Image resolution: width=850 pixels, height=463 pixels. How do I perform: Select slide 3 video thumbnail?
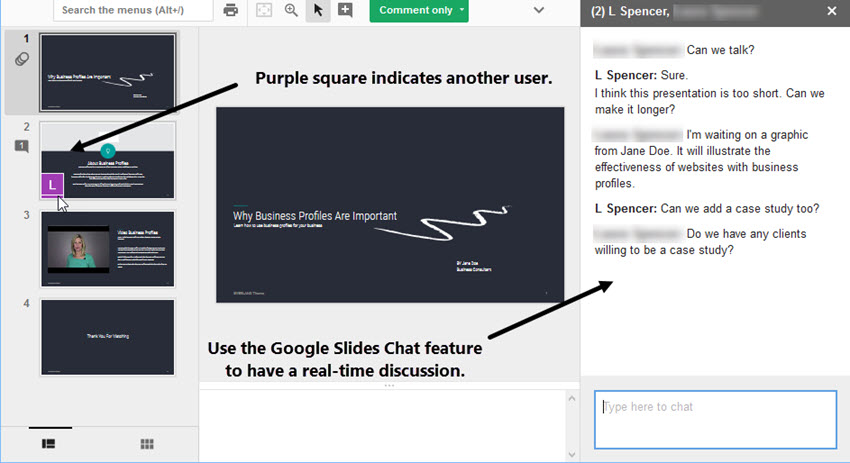point(108,249)
